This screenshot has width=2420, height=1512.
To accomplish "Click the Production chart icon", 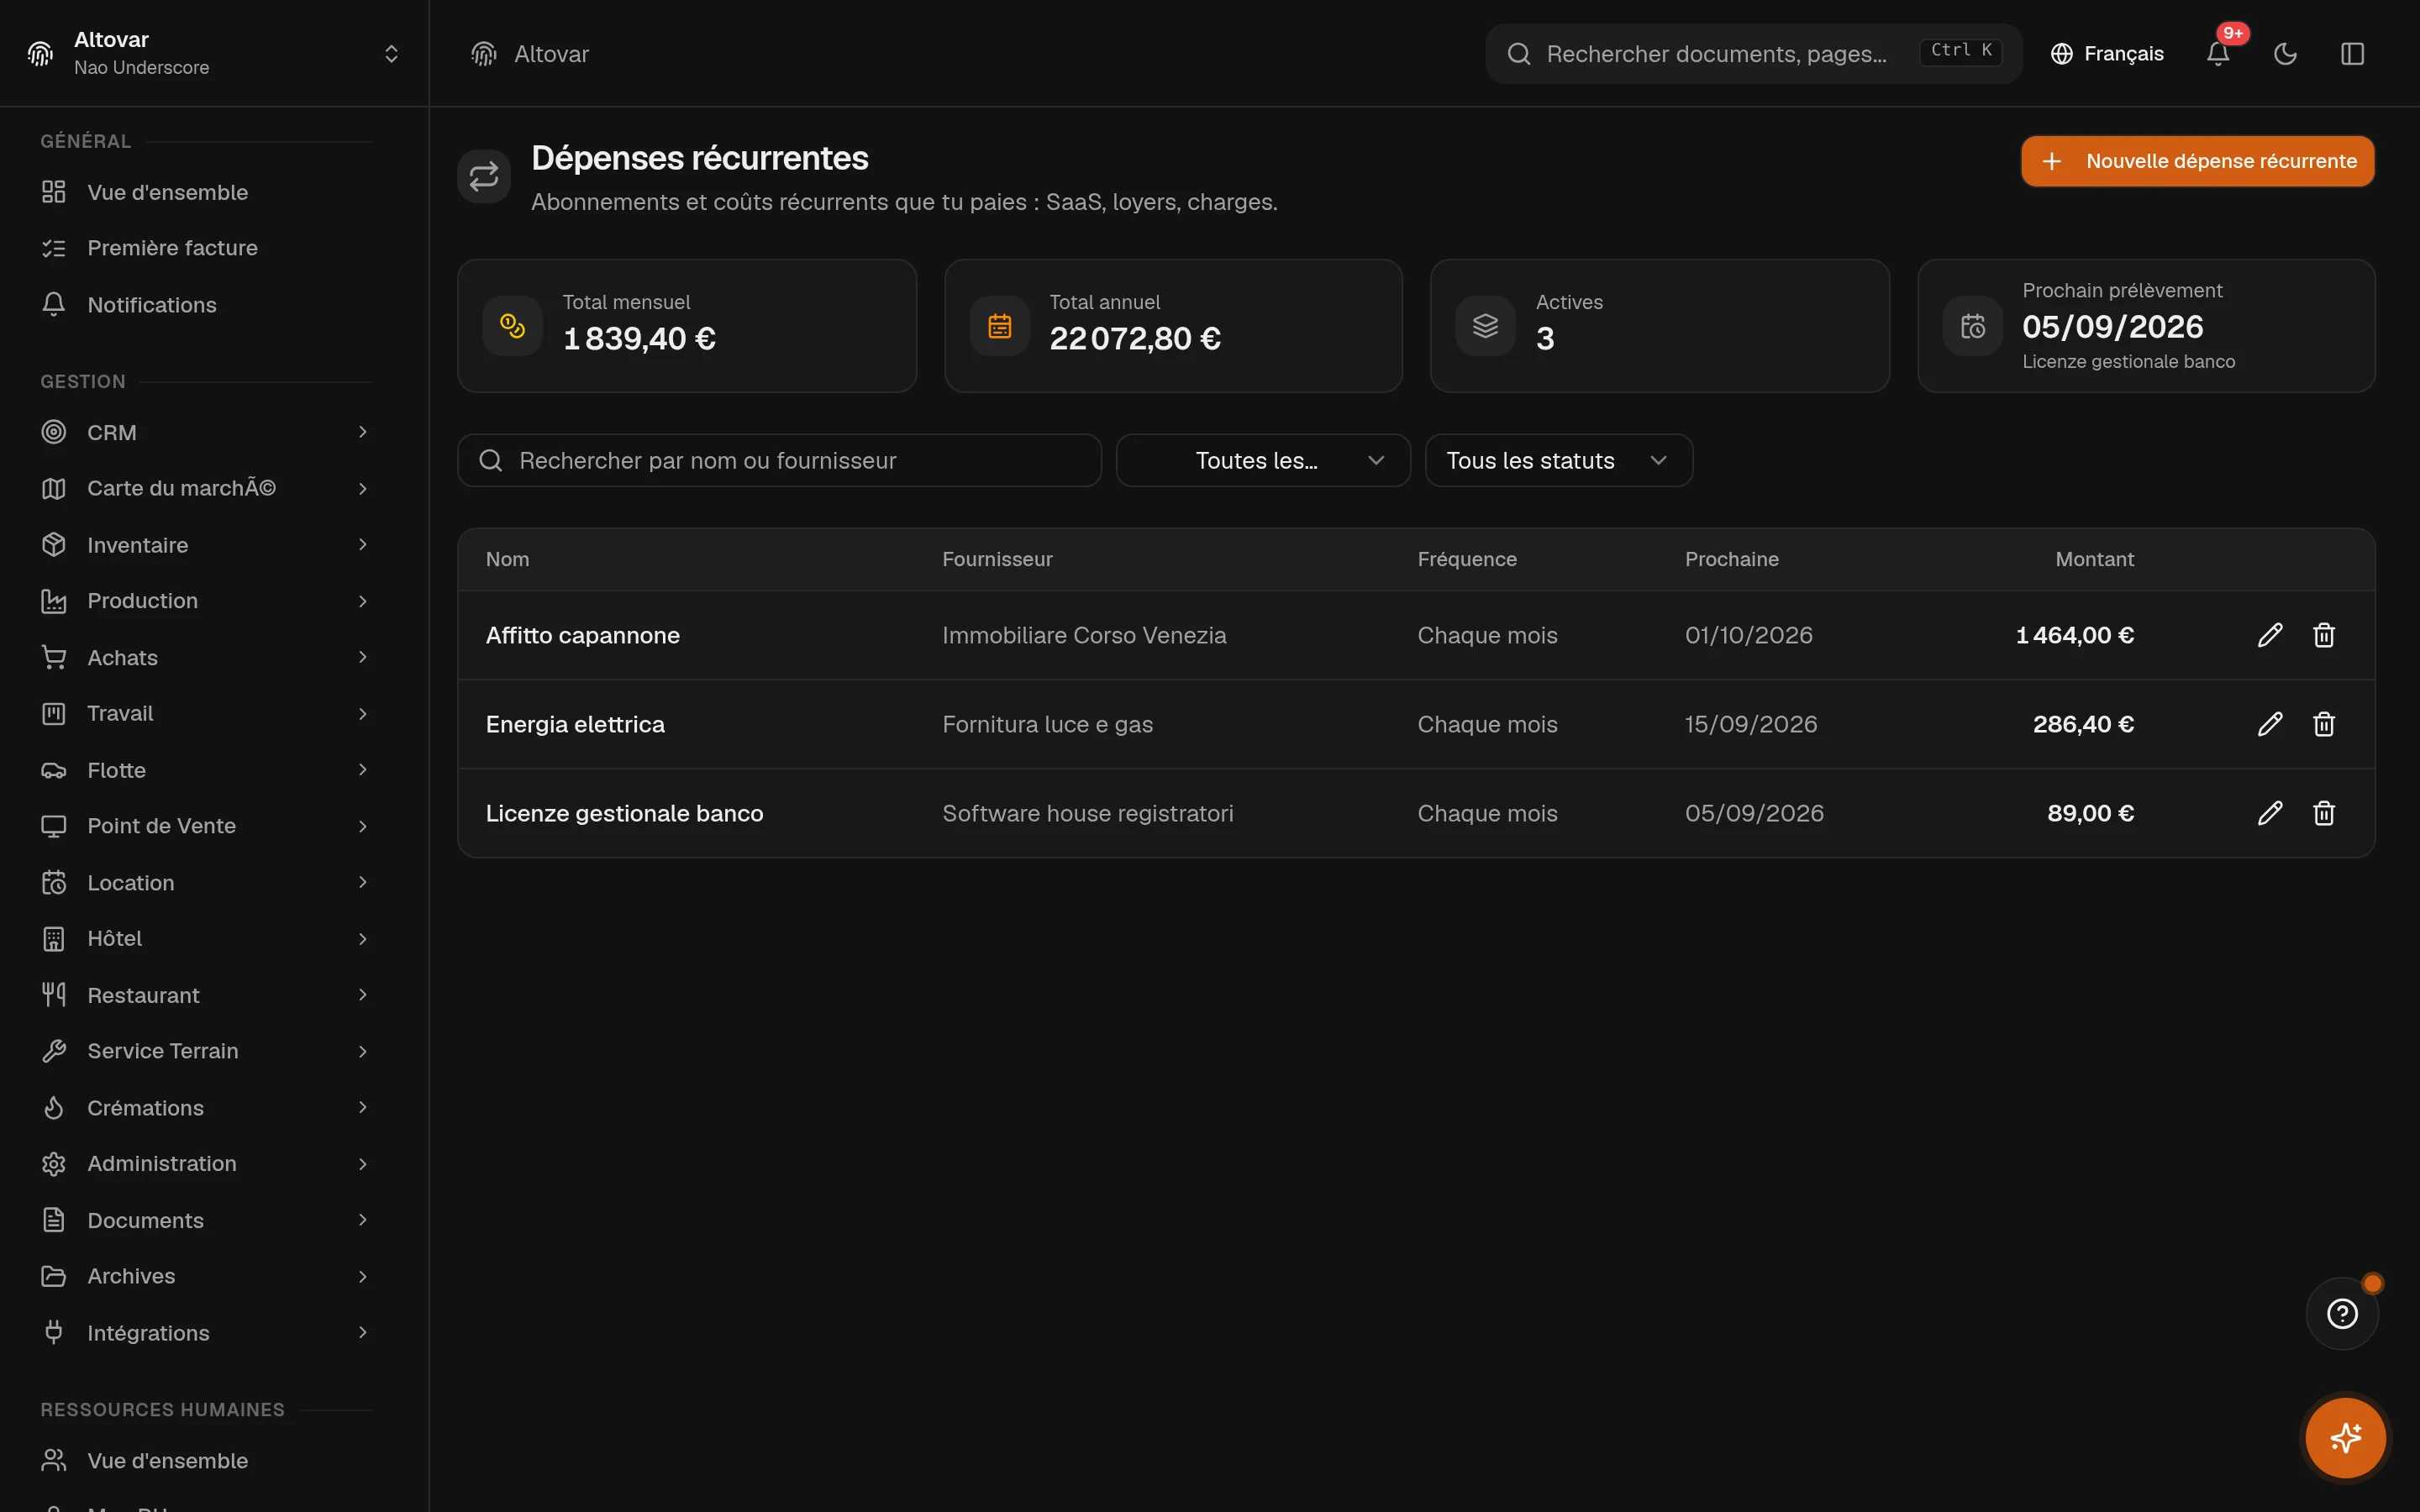I will click(x=54, y=601).
